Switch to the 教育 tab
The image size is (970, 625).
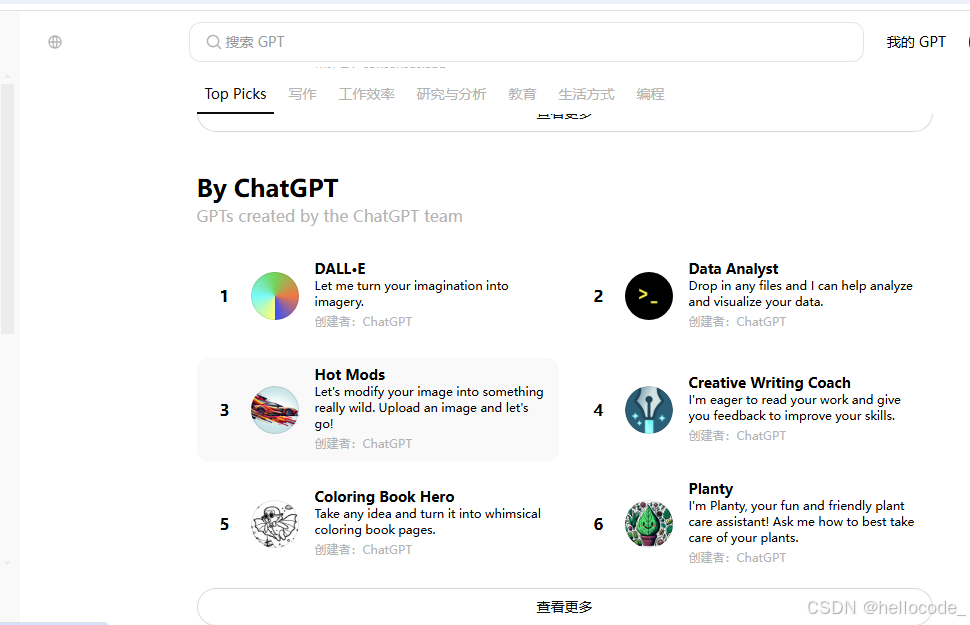click(522, 94)
